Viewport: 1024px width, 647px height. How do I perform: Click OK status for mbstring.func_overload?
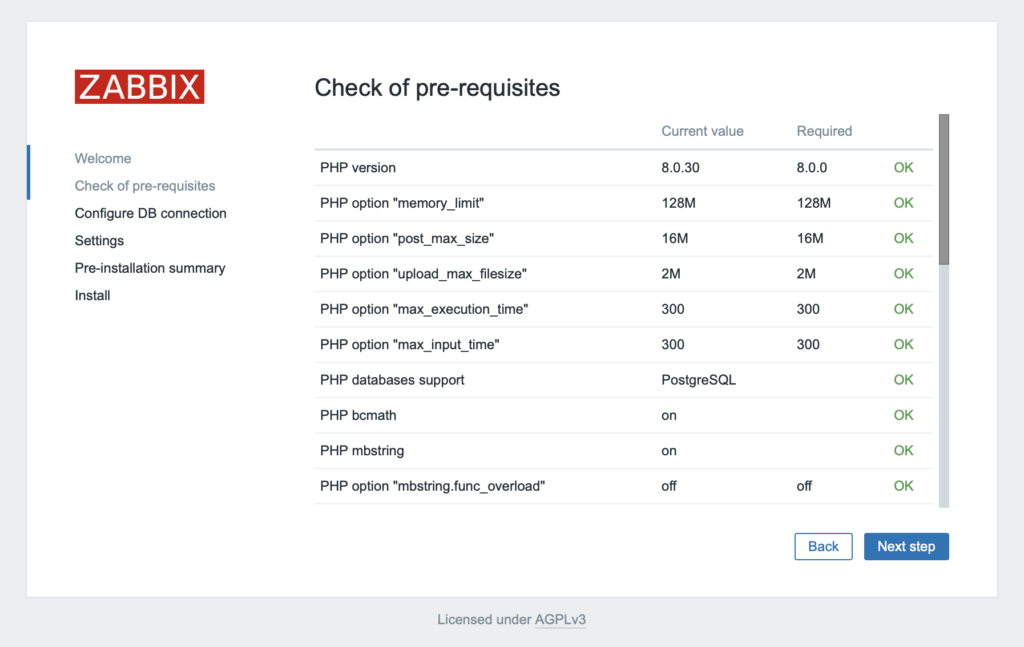[903, 486]
